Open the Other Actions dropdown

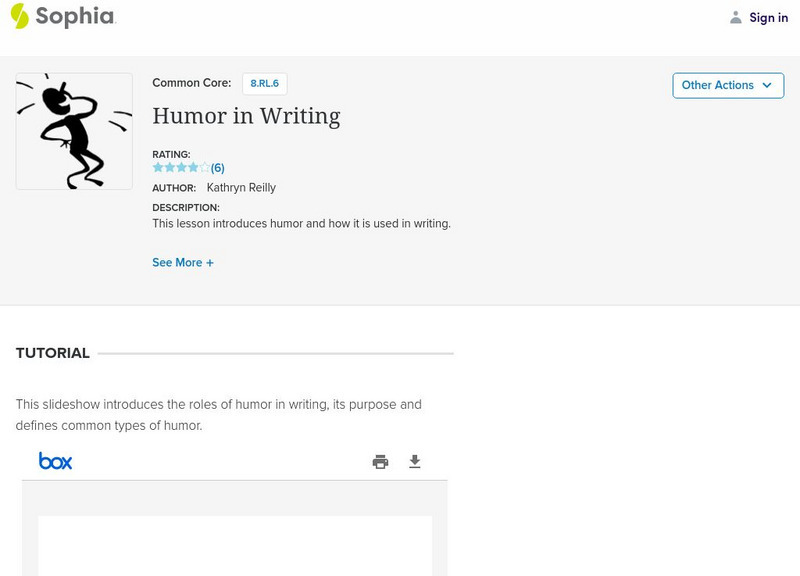pos(728,86)
